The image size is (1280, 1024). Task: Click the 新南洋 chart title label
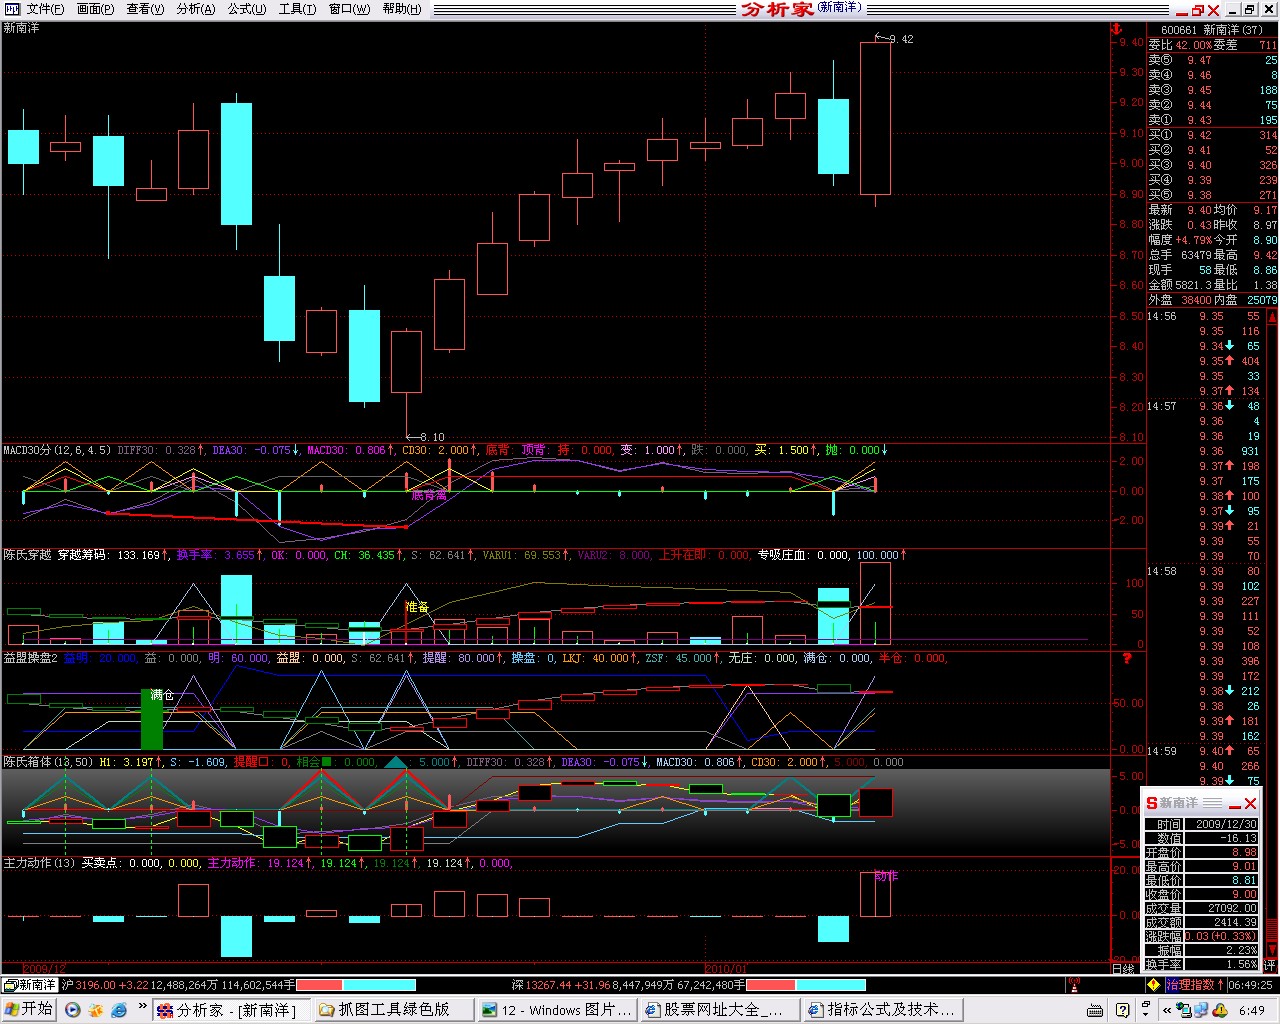click(22, 28)
